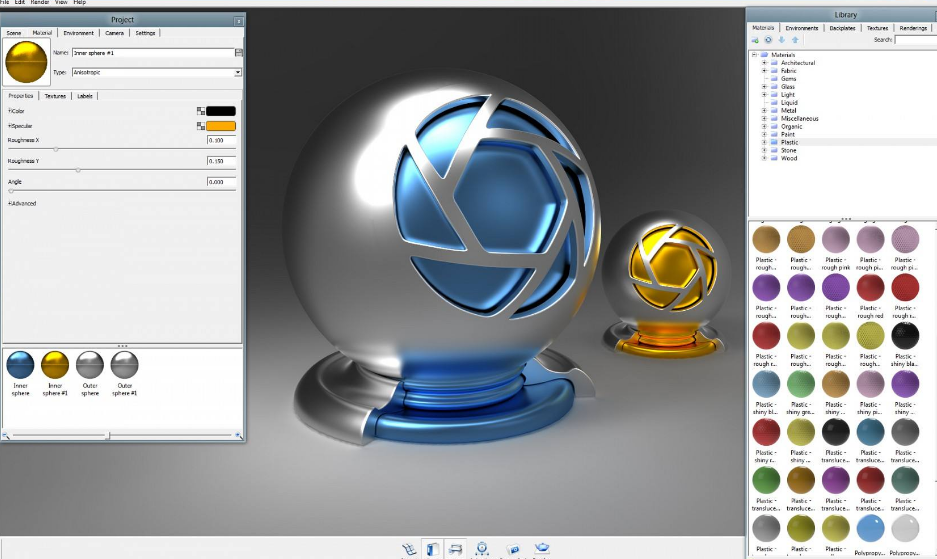Switch to the Camera tab in Project panel
Viewport: 937px width, 559px height.
(115, 33)
